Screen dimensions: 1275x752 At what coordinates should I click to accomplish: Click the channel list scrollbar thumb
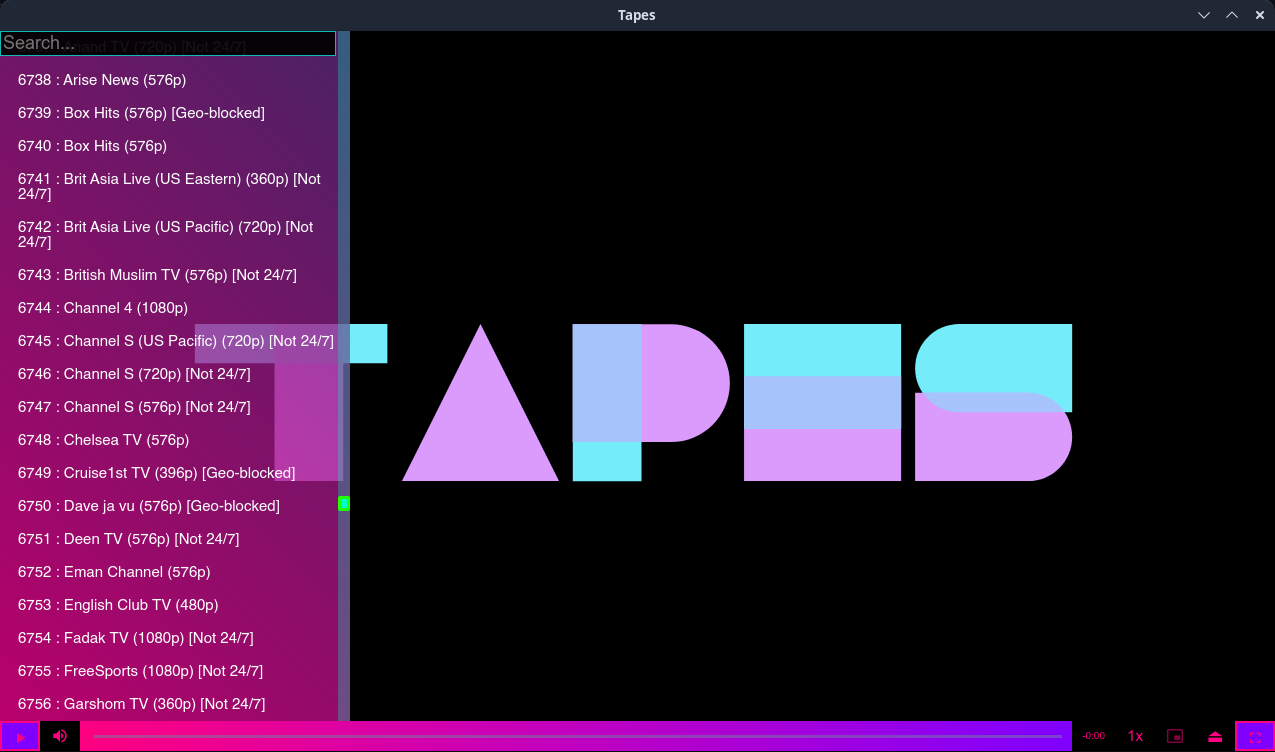pos(344,503)
